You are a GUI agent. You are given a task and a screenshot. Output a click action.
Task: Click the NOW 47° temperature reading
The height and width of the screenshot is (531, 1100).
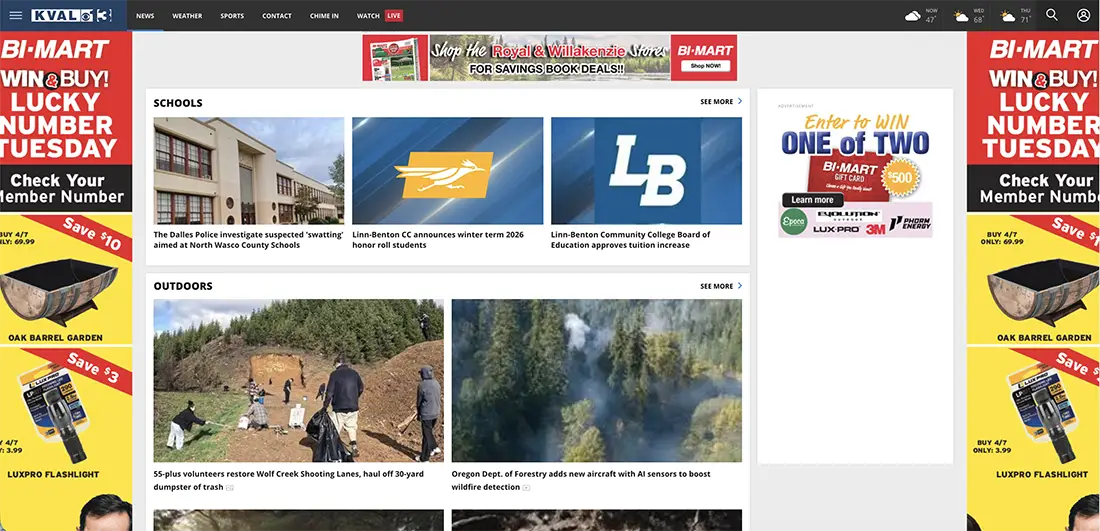[931, 16]
